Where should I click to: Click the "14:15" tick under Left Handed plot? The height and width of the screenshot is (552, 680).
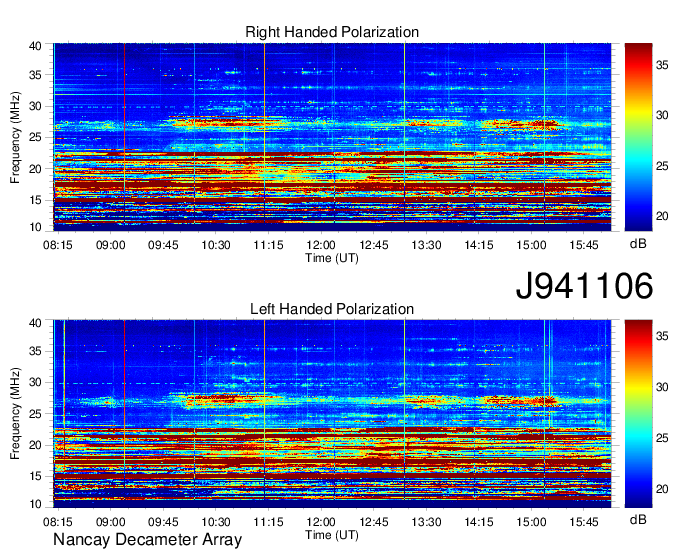pos(479,522)
